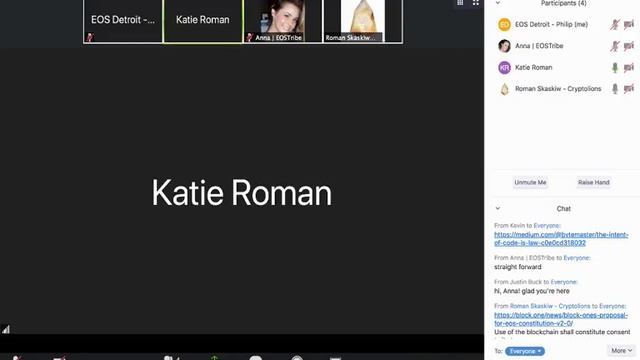Click Katie Roman purple KR avatar
The image size is (640, 360).
point(504,67)
